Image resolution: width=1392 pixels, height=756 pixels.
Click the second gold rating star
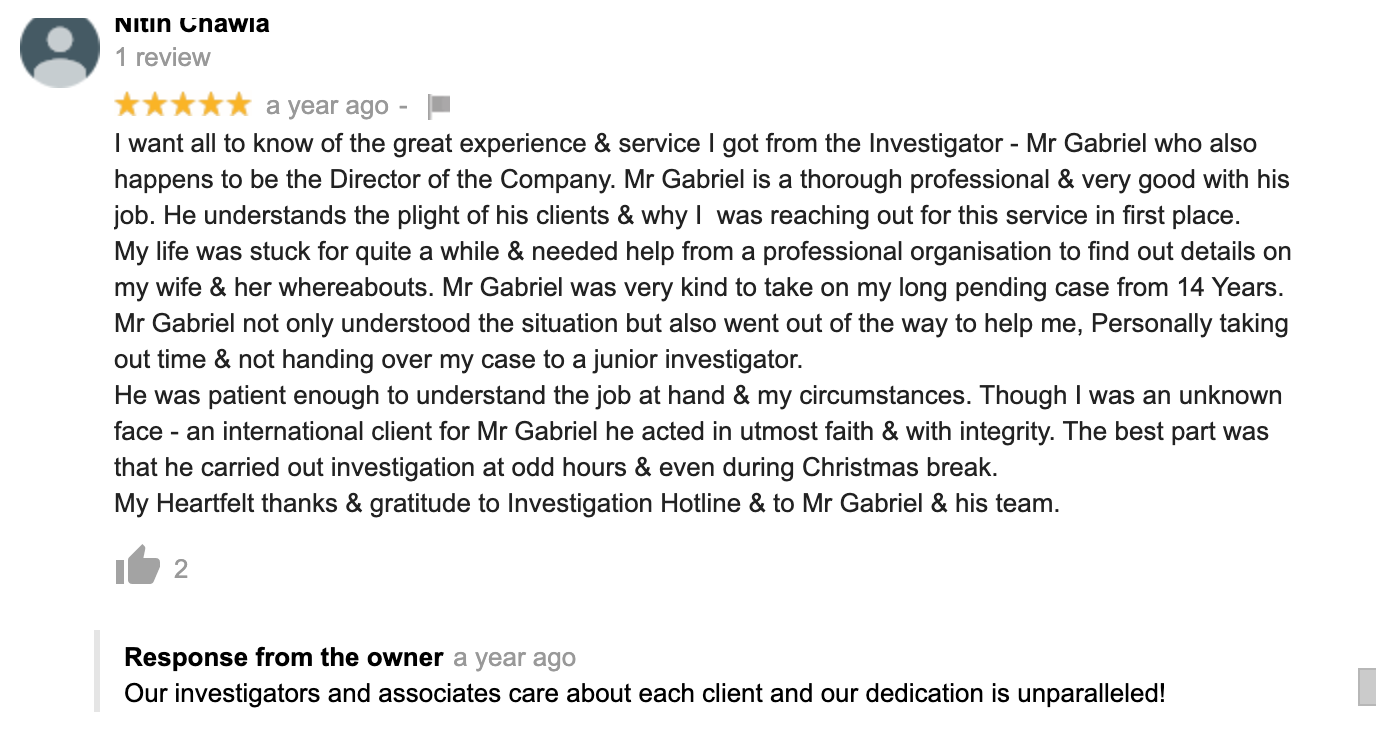click(155, 104)
